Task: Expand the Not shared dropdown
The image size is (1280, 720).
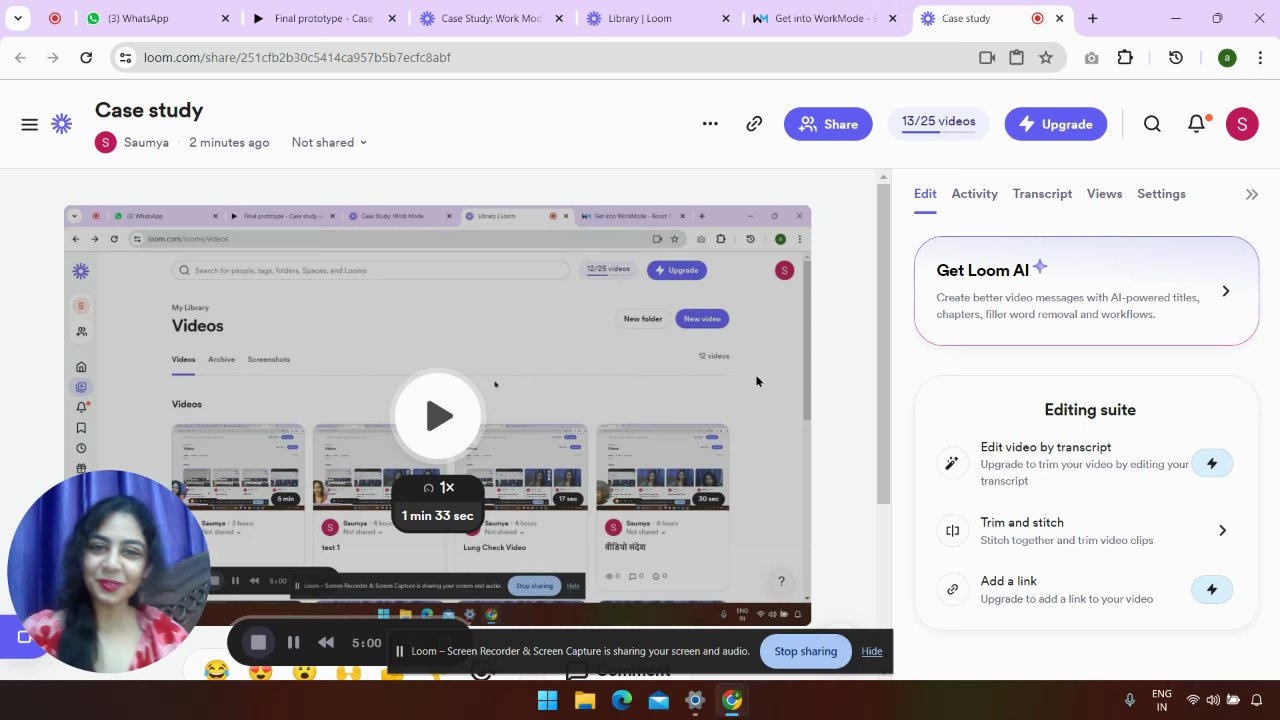Action: (329, 143)
